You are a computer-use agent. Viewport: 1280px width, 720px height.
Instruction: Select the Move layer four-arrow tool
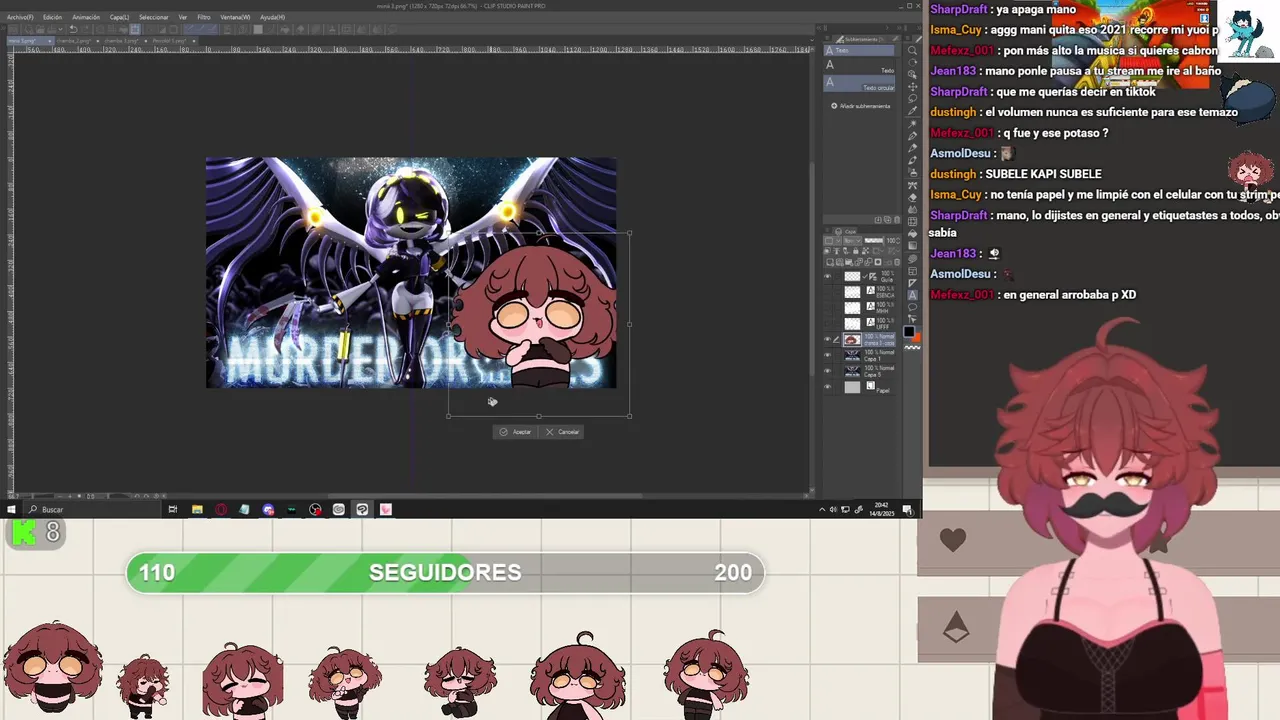tap(912, 86)
